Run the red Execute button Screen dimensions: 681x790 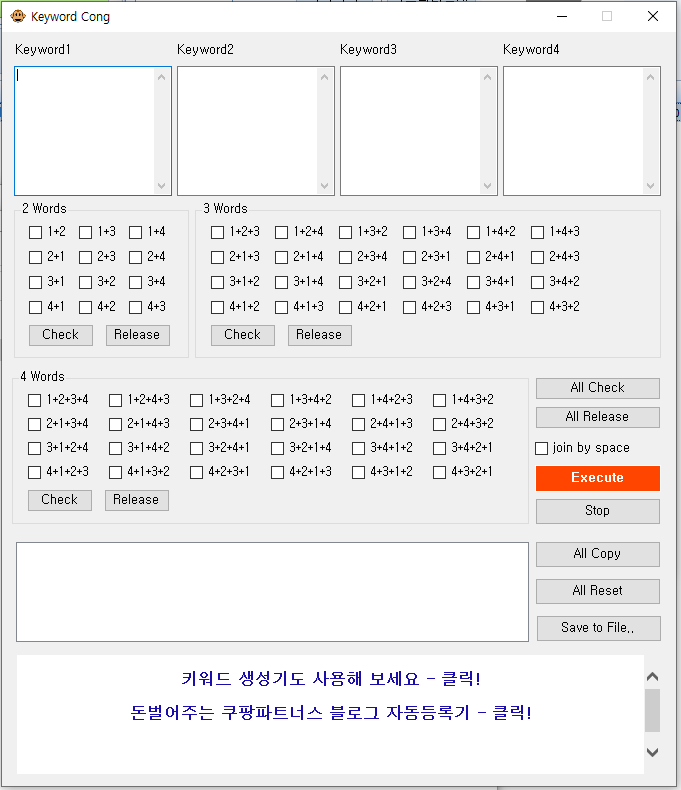[x=597, y=478]
